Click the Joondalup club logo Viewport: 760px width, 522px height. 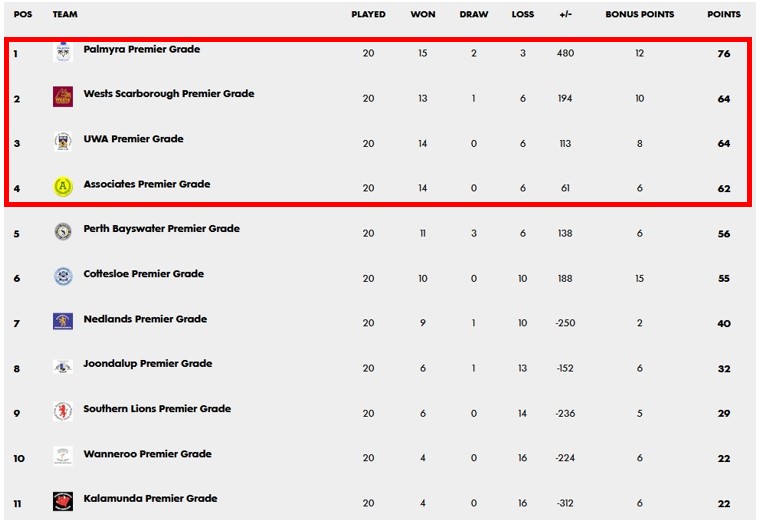pyautogui.click(x=63, y=366)
